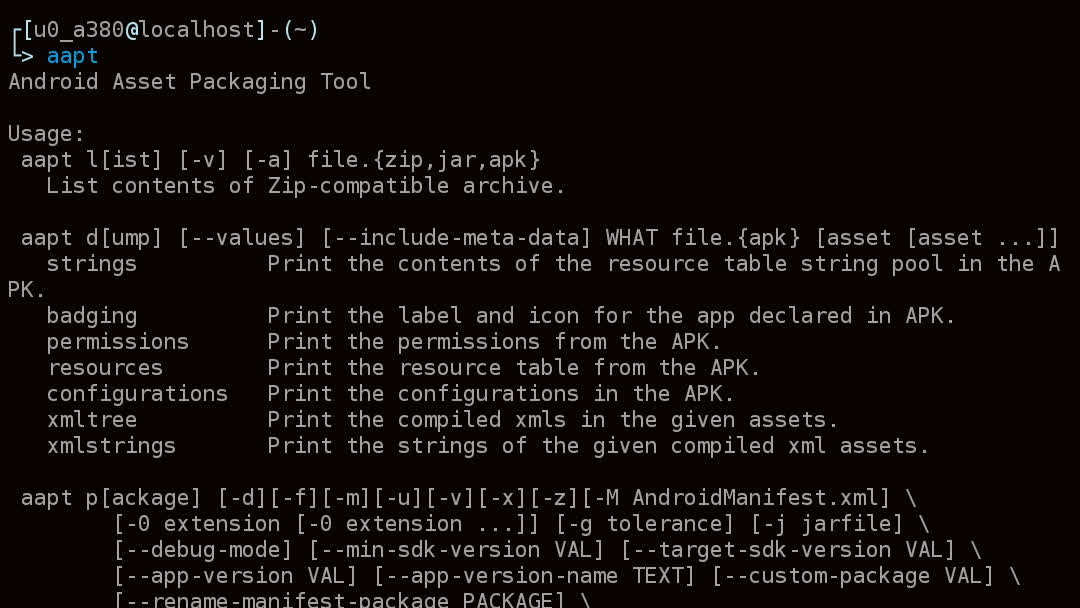Click the --debug-mode option
The height and width of the screenshot is (608, 1080).
(x=203, y=550)
